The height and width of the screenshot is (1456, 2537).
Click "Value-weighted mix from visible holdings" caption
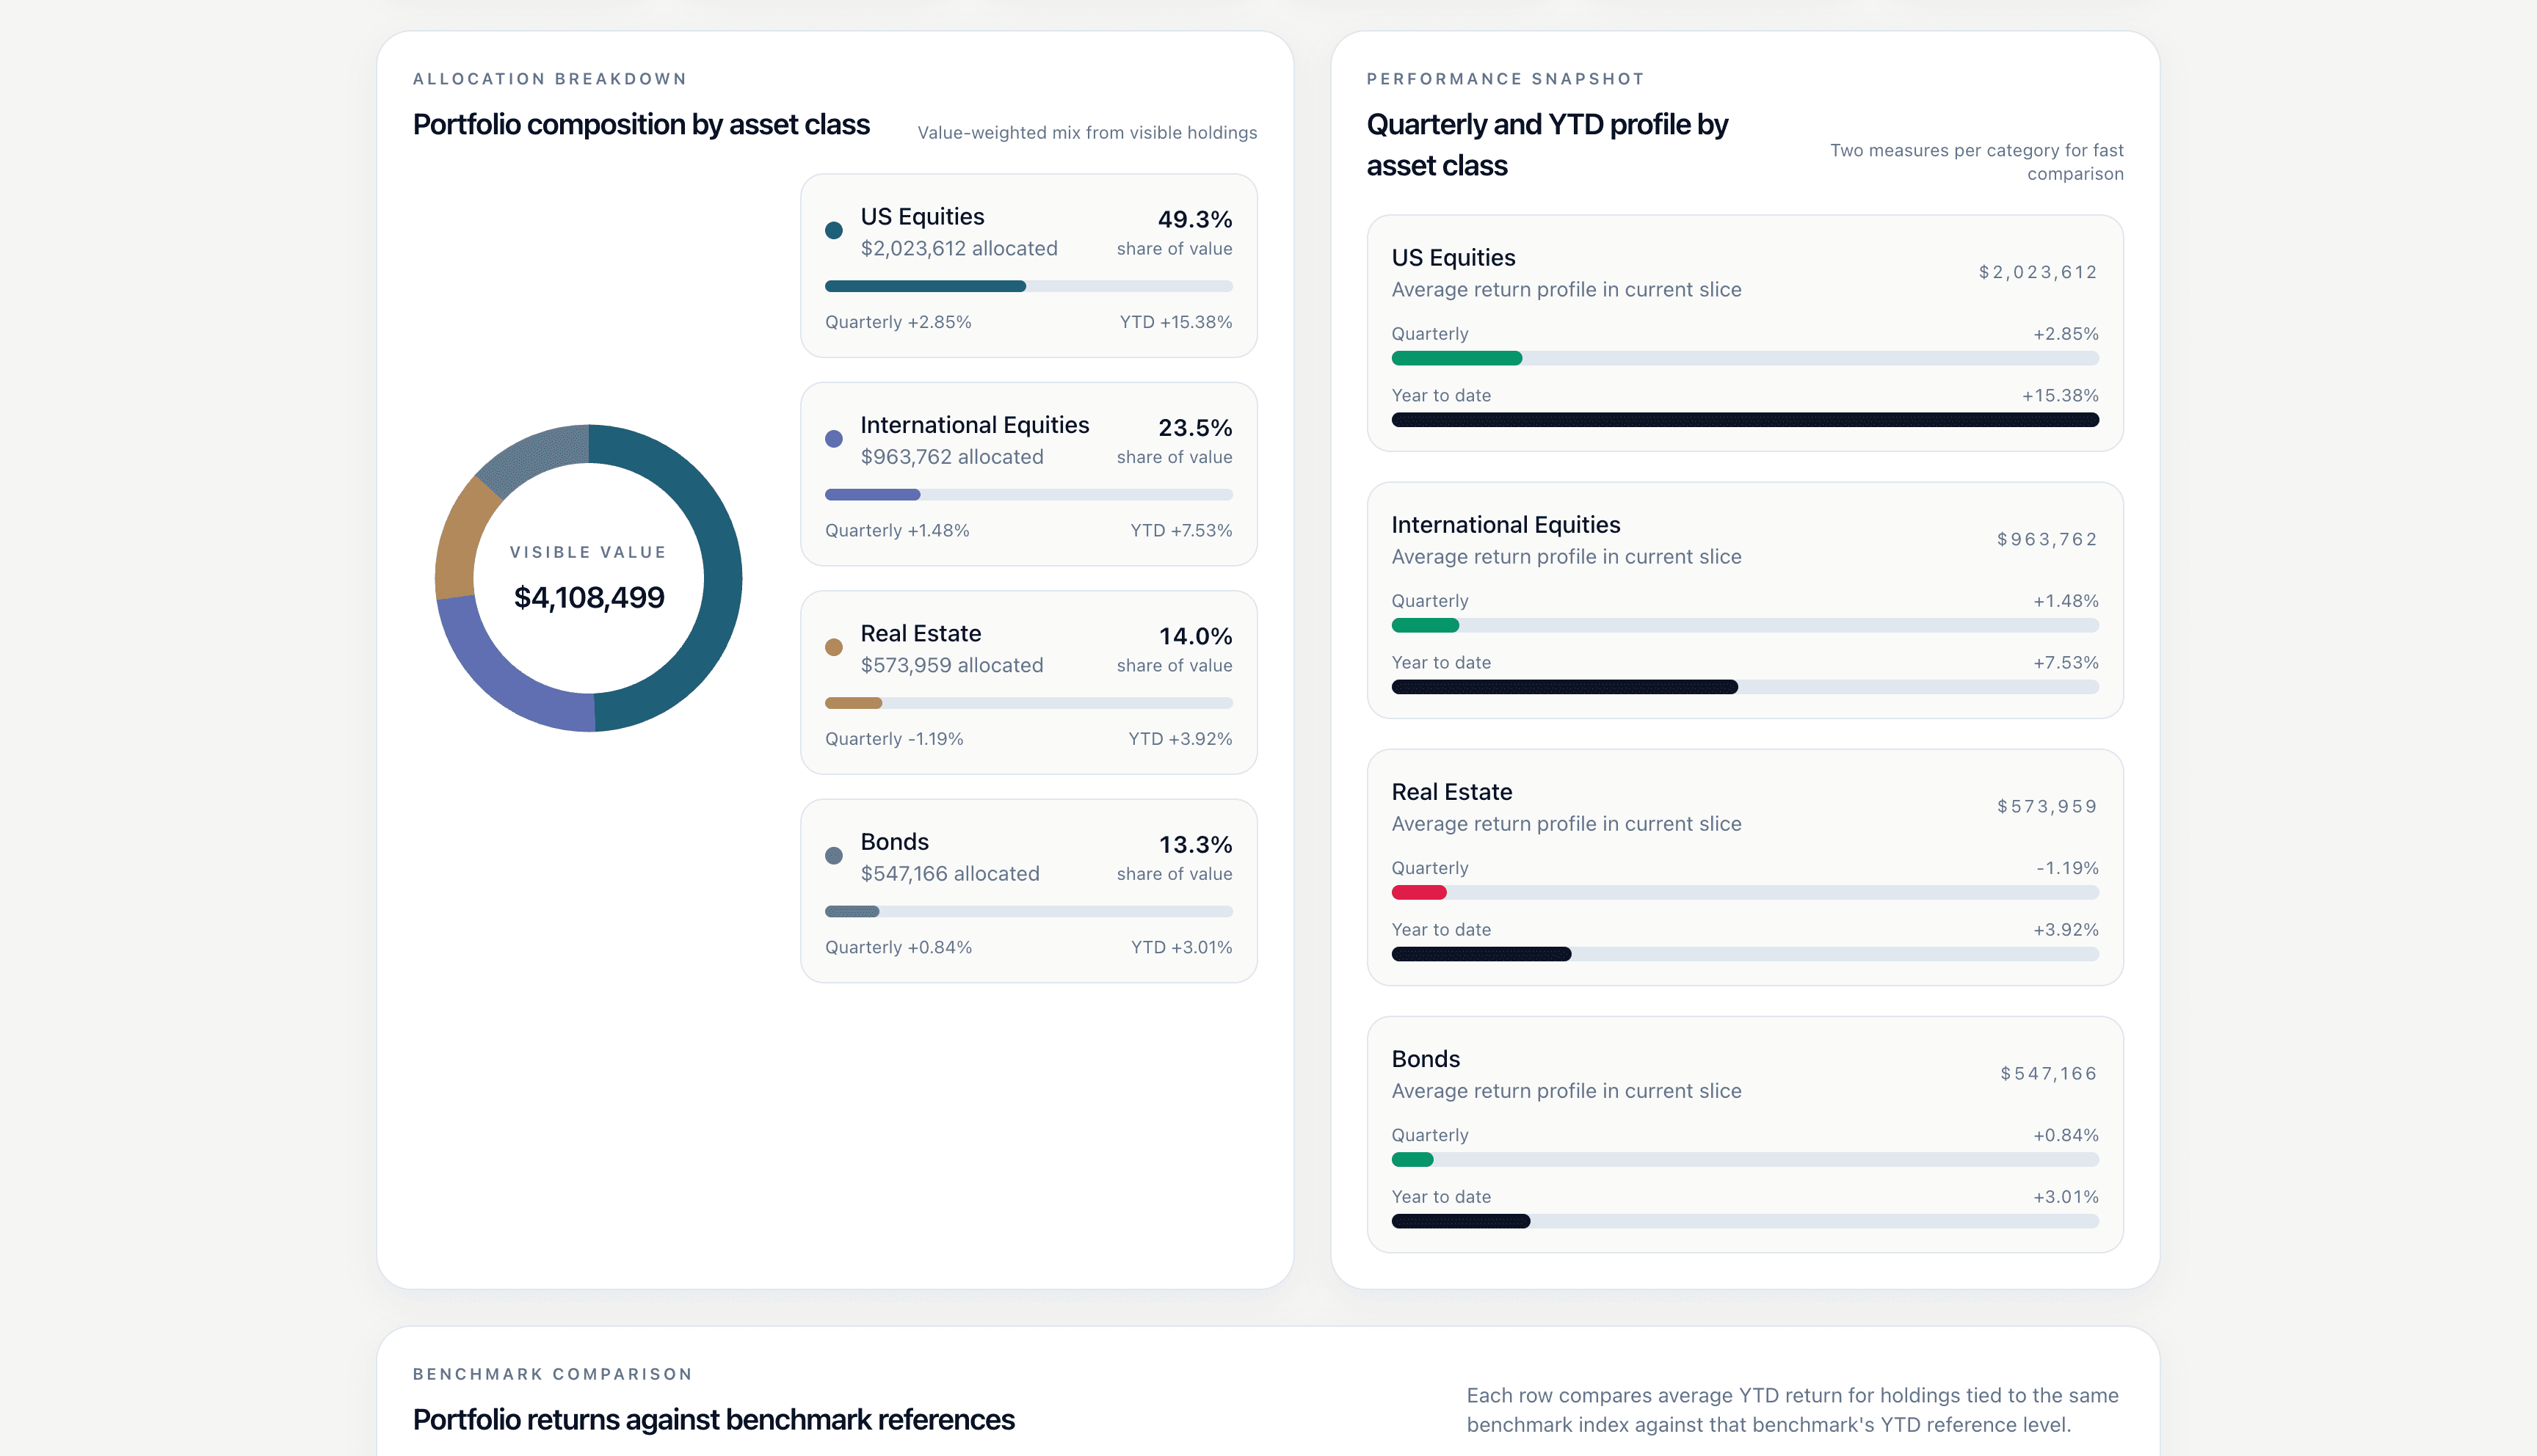pyautogui.click(x=1087, y=133)
